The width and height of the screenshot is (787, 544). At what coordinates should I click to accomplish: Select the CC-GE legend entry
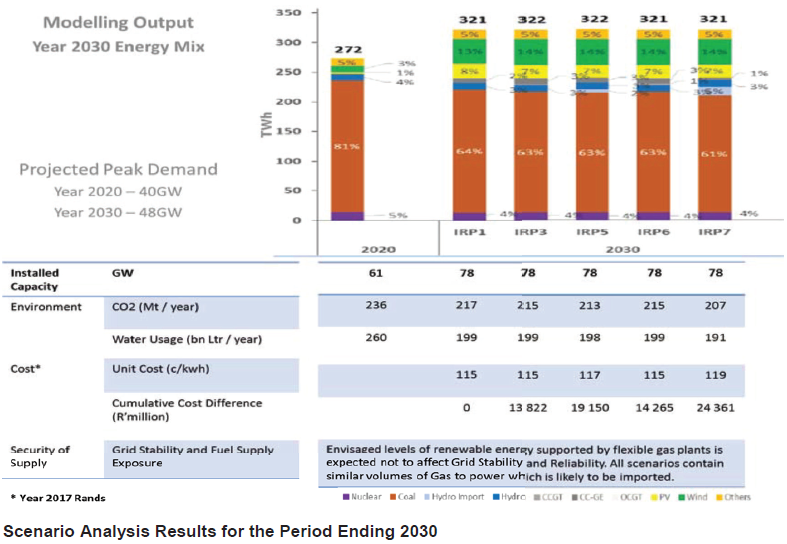tap(588, 497)
